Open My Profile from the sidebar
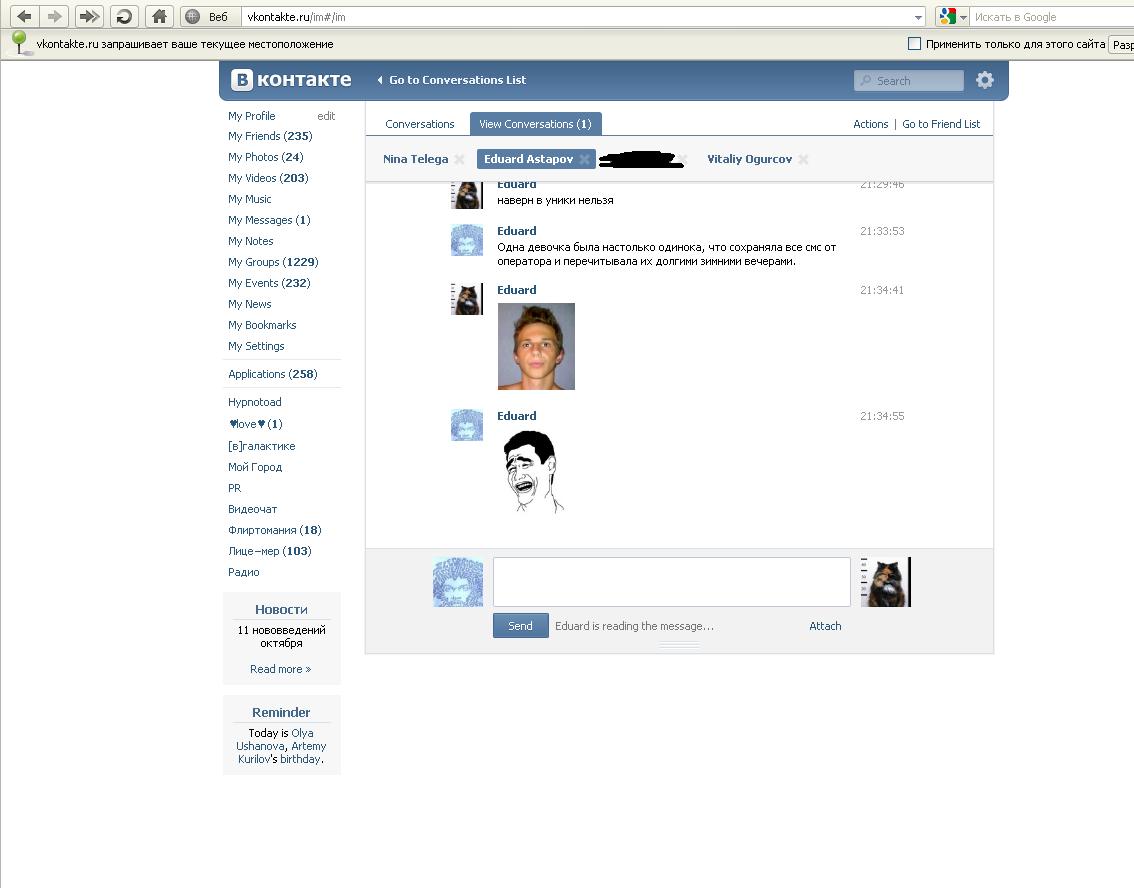Image resolution: width=1134 pixels, height=888 pixels. tap(252, 116)
